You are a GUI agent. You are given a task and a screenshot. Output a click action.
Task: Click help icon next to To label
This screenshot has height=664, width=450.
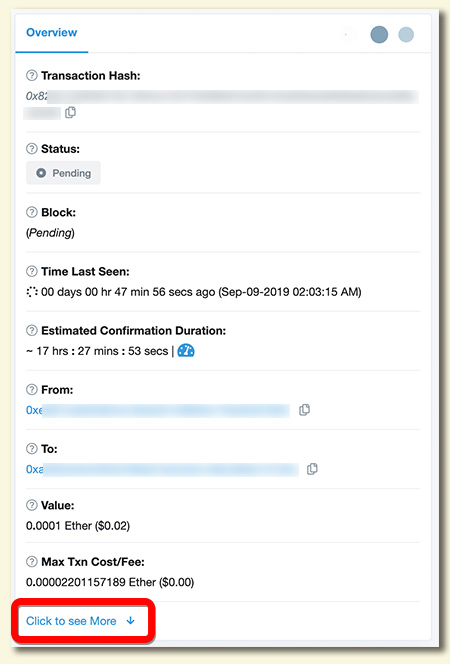click(32, 448)
